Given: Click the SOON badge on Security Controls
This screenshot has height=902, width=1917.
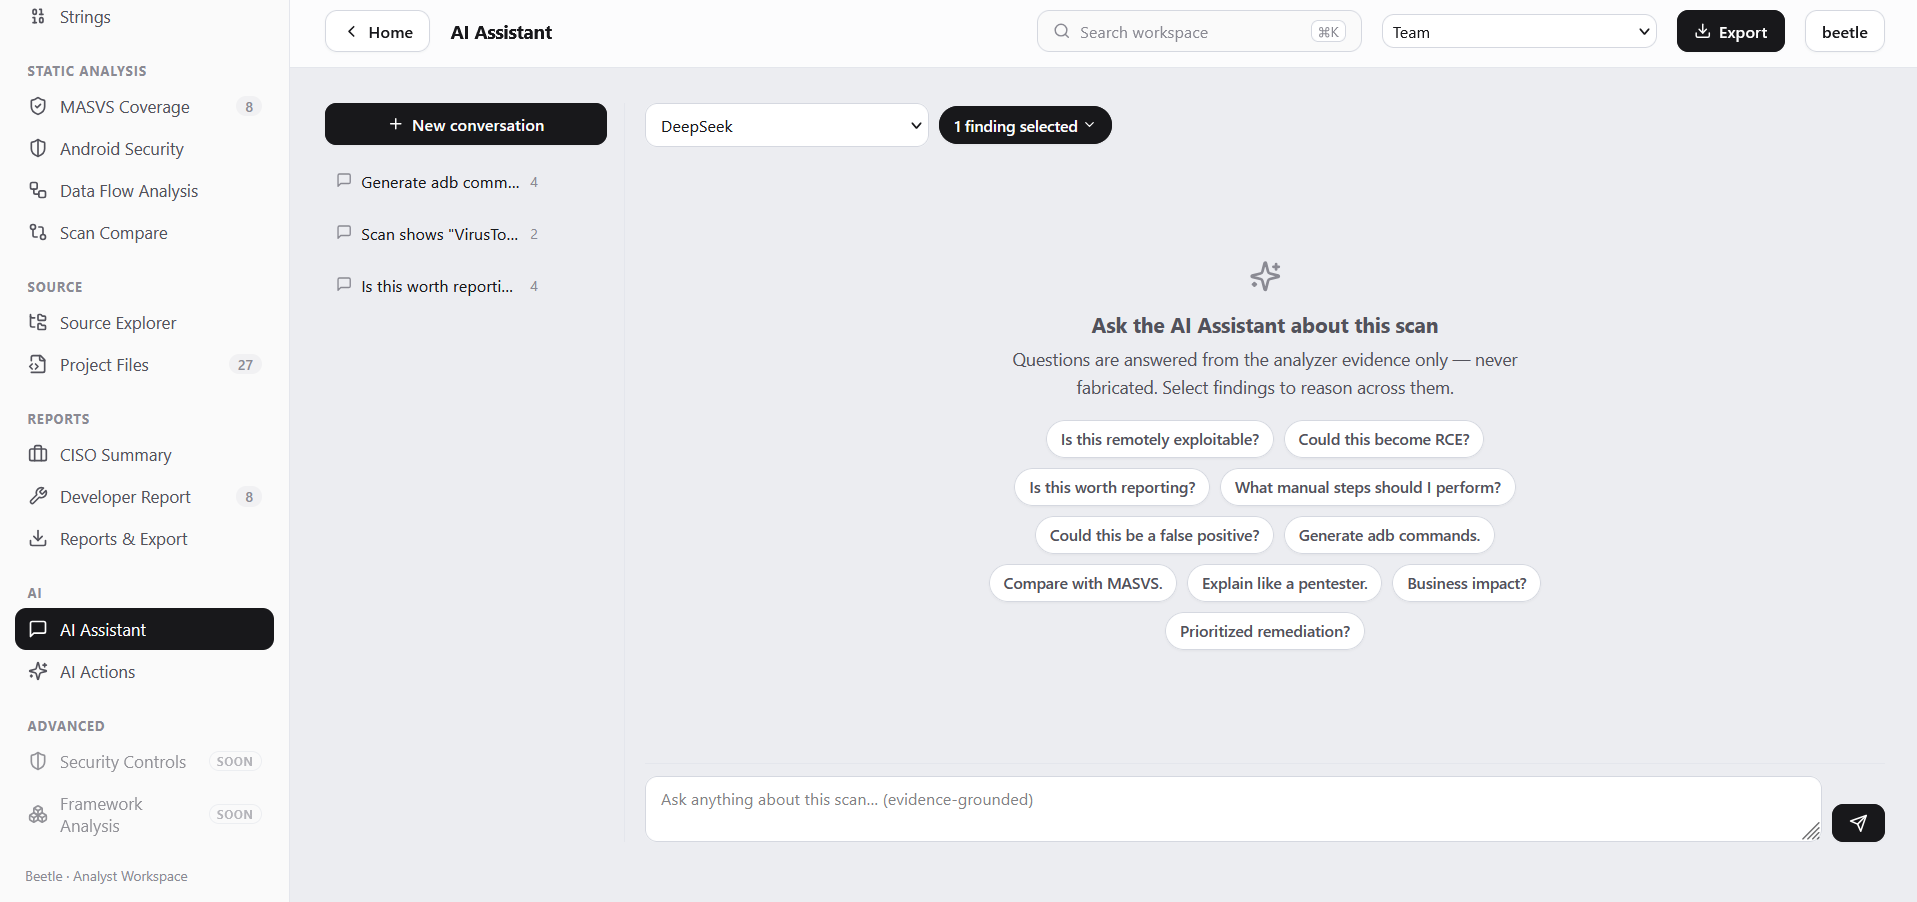Looking at the screenshot, I should [x=235, y=762].
